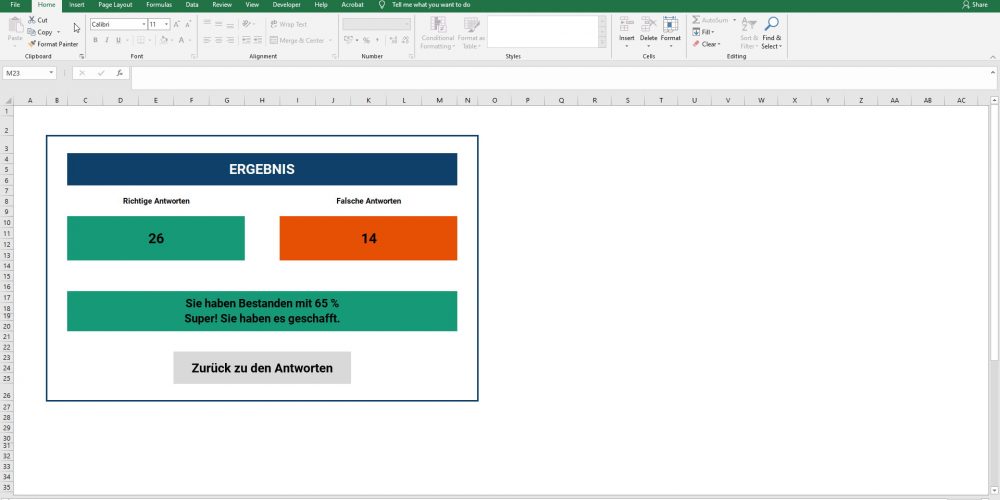Decrease font size with the smaller A

[x=188, y=24]
